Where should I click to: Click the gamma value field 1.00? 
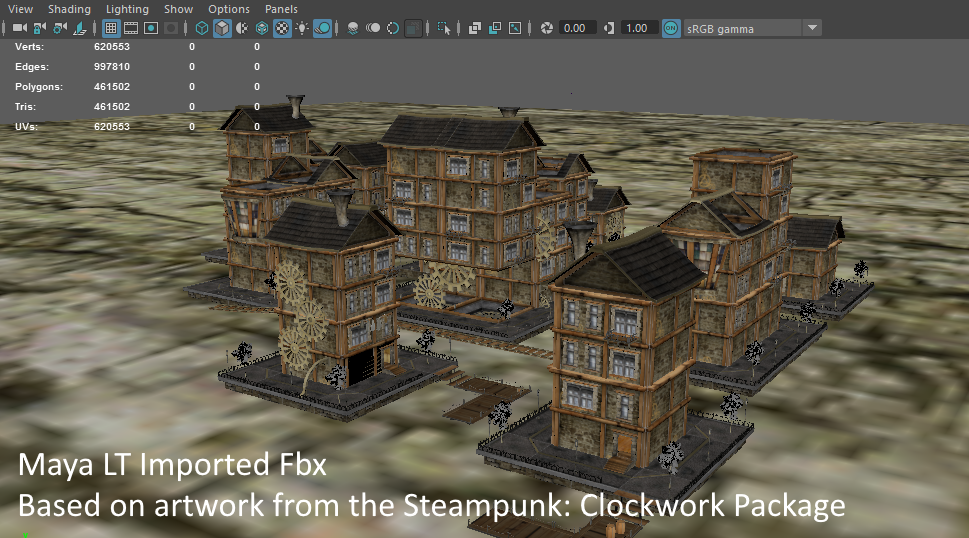tap(639, 28)
